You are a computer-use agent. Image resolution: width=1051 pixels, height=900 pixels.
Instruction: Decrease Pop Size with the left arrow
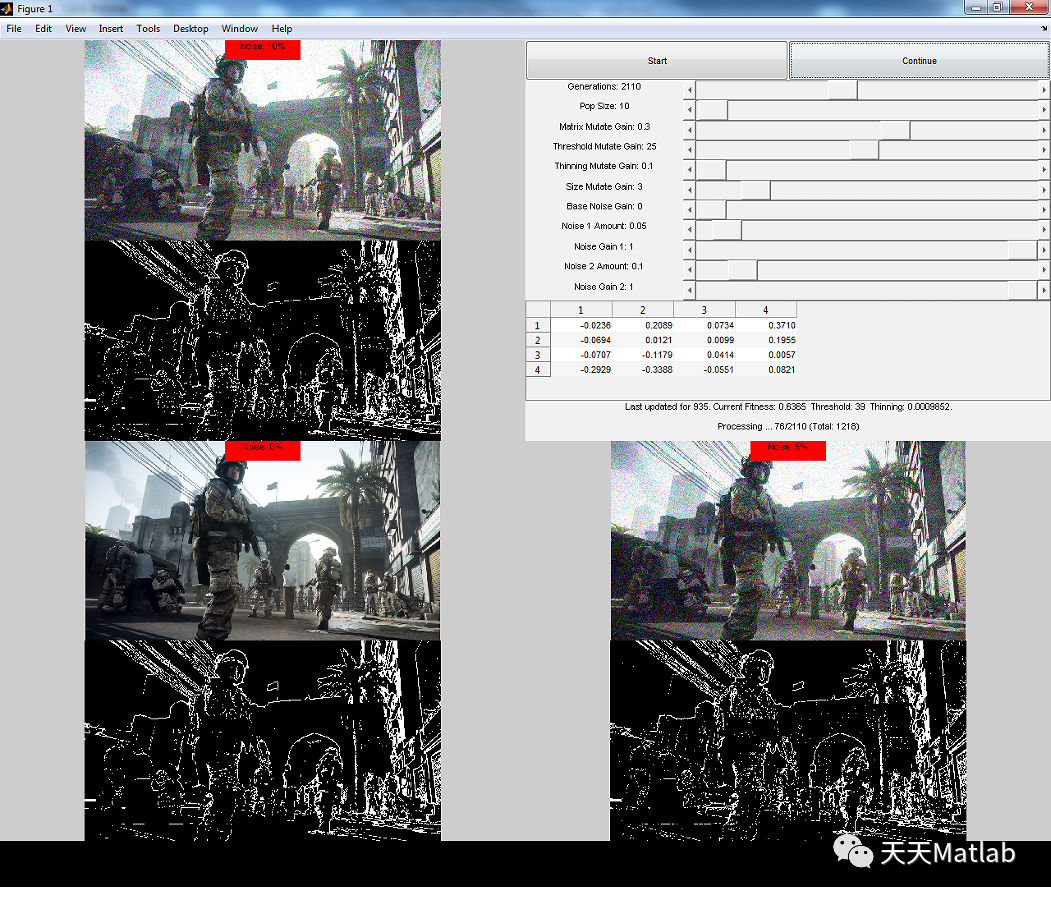690,110
